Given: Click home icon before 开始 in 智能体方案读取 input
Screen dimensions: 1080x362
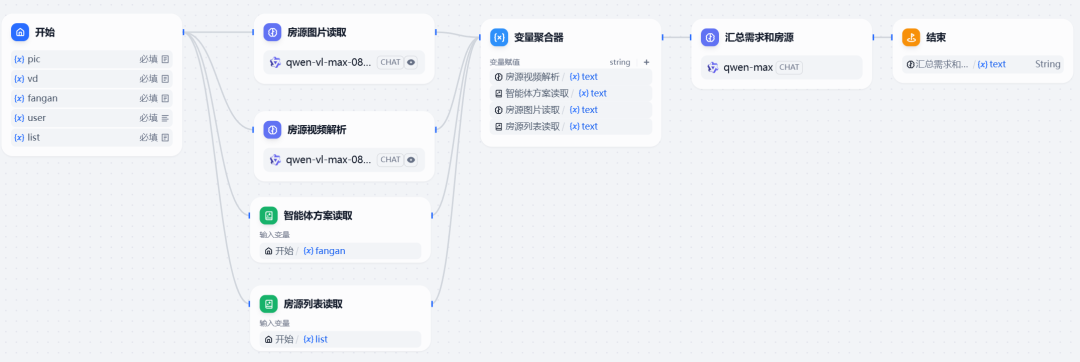Looking at the screenshot, I should (x=269, y=251).
